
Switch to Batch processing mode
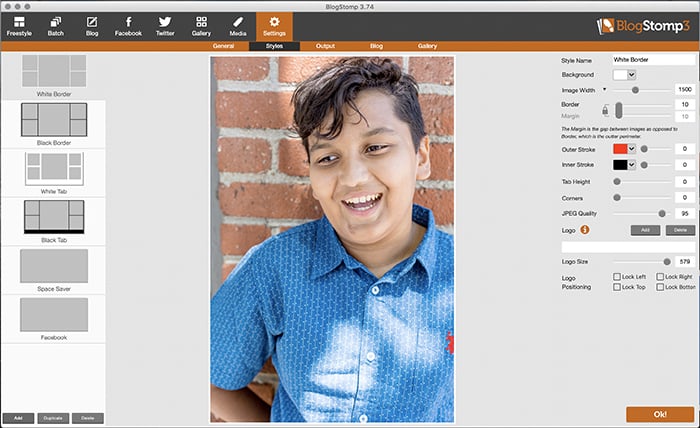point(55,26)
